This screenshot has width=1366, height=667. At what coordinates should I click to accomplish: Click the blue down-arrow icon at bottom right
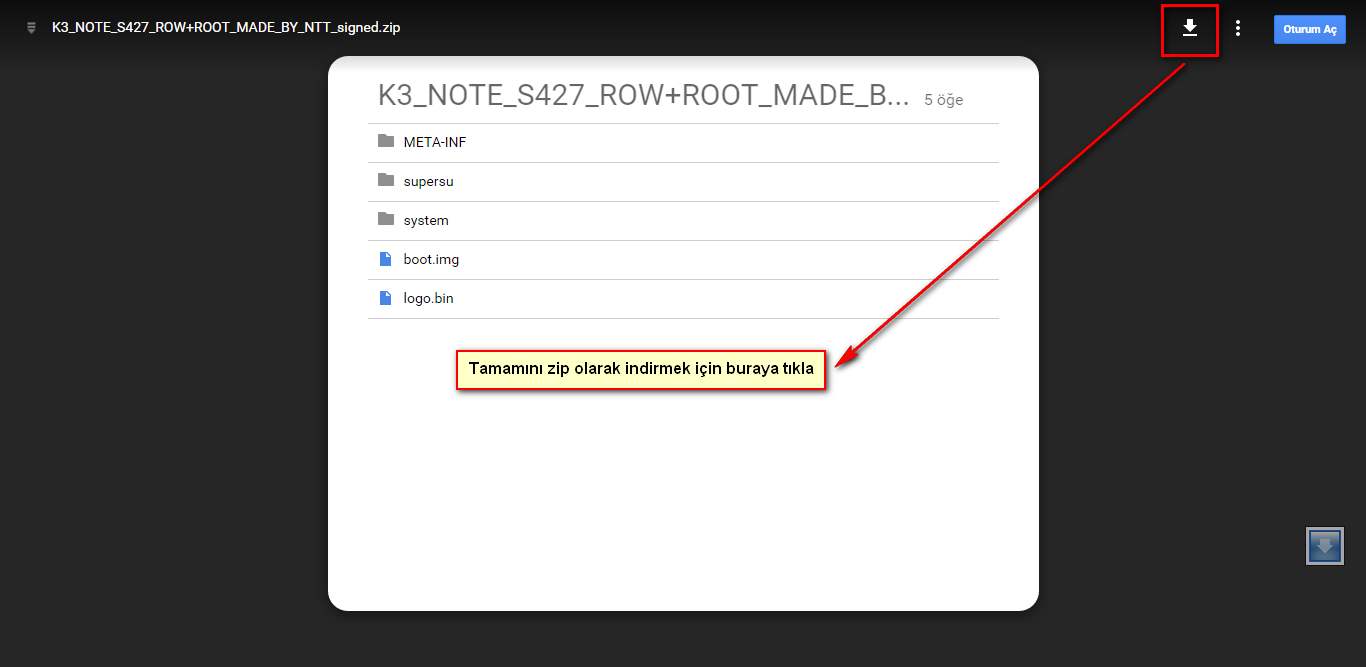click(1324, 546)
